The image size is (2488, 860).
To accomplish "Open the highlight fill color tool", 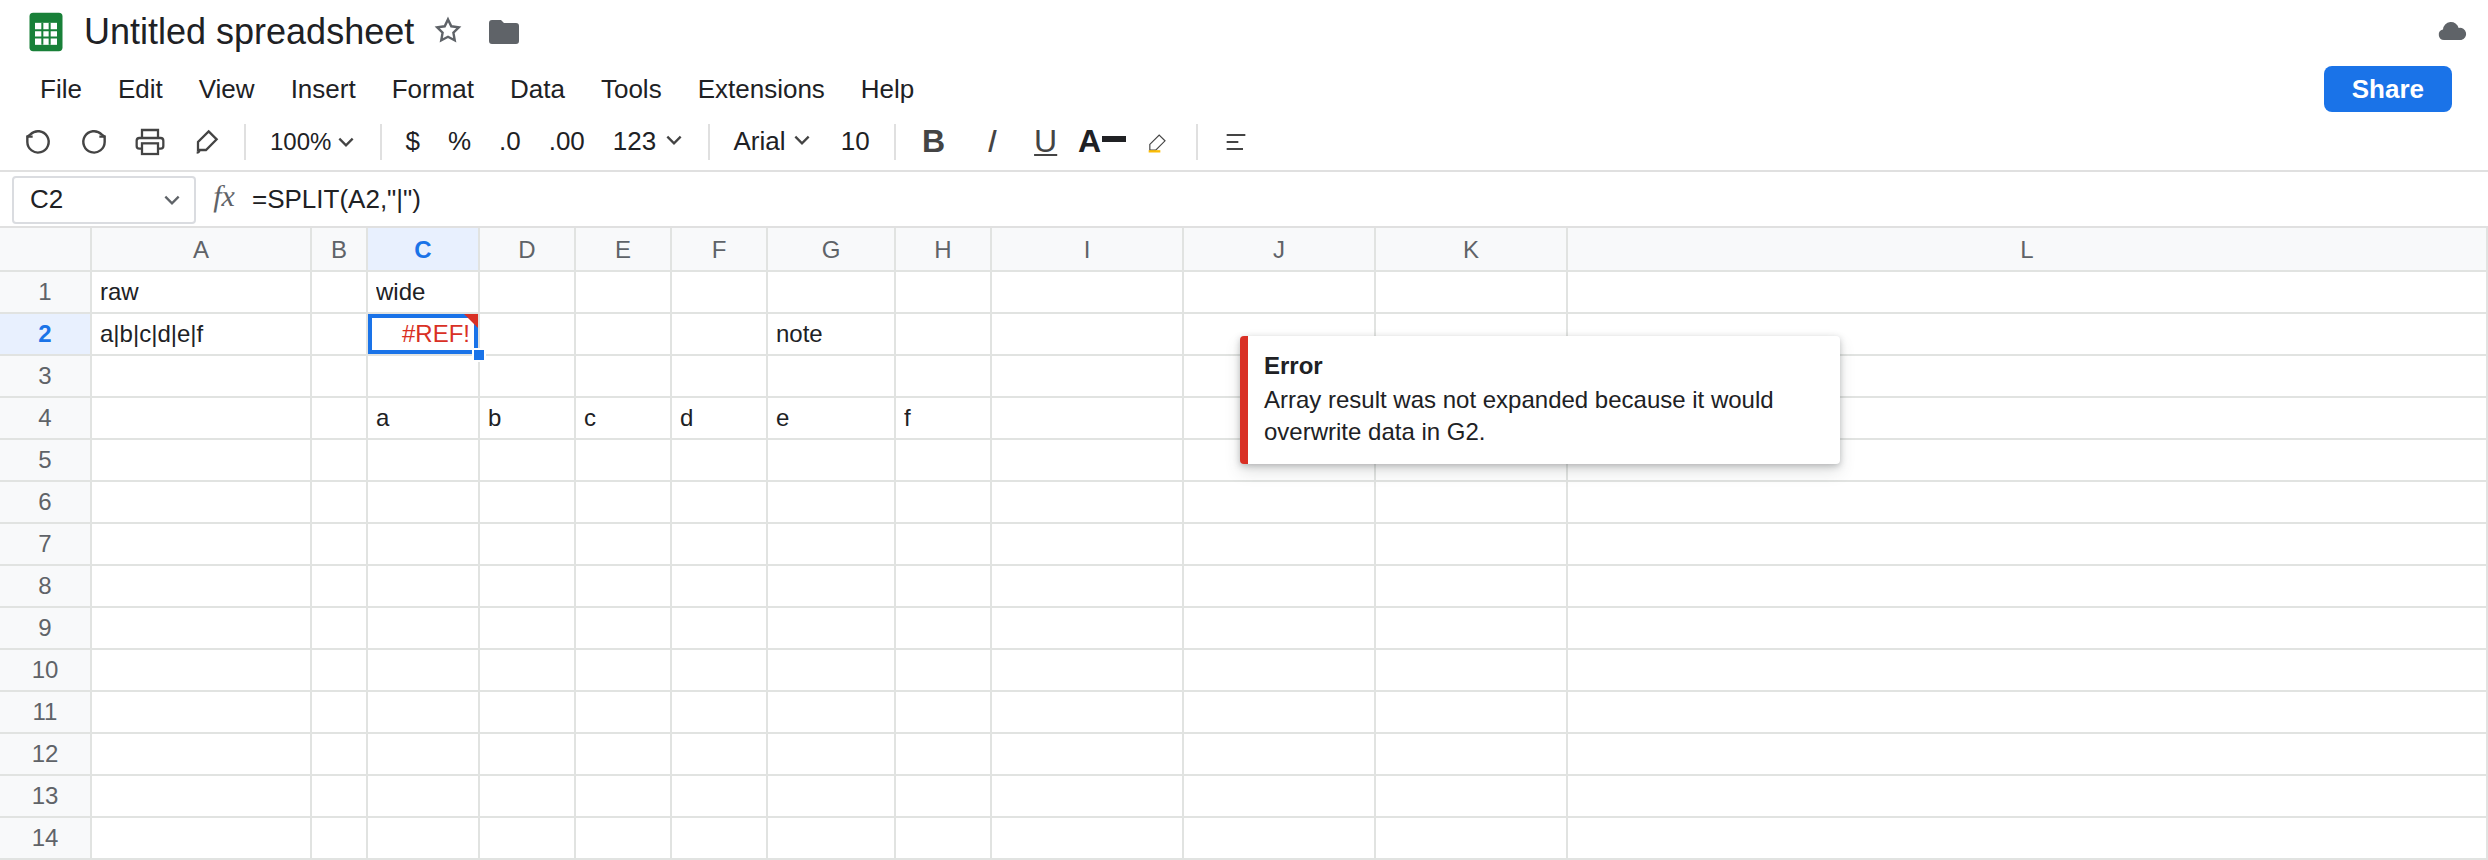I will (x=1157, y=143).
